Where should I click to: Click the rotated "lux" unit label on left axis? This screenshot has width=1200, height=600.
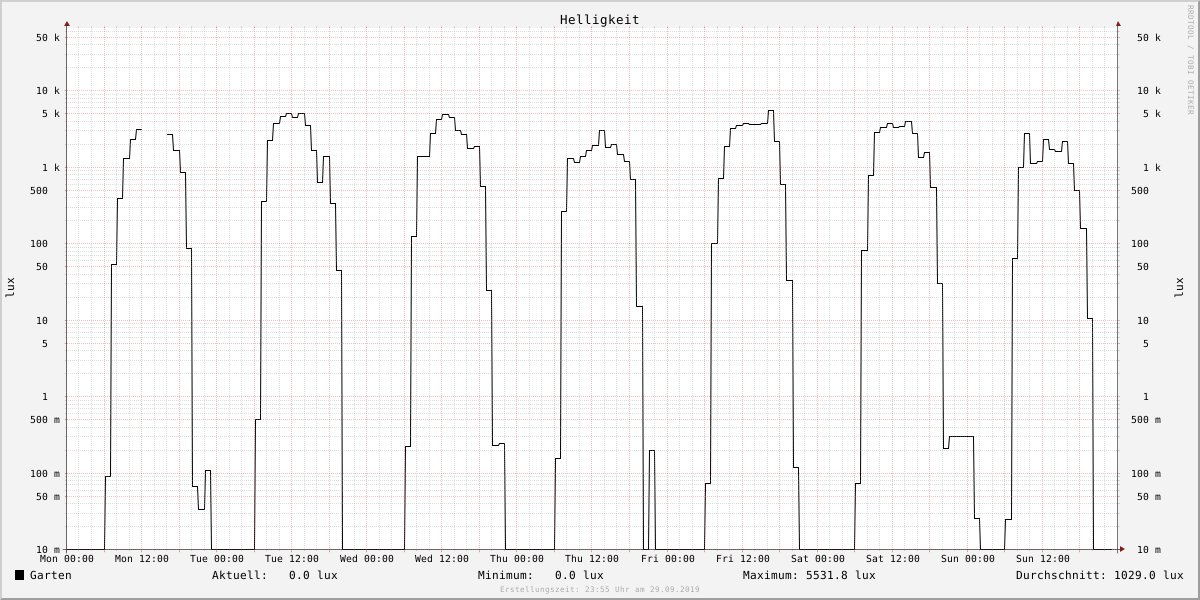tap(10, 288)
